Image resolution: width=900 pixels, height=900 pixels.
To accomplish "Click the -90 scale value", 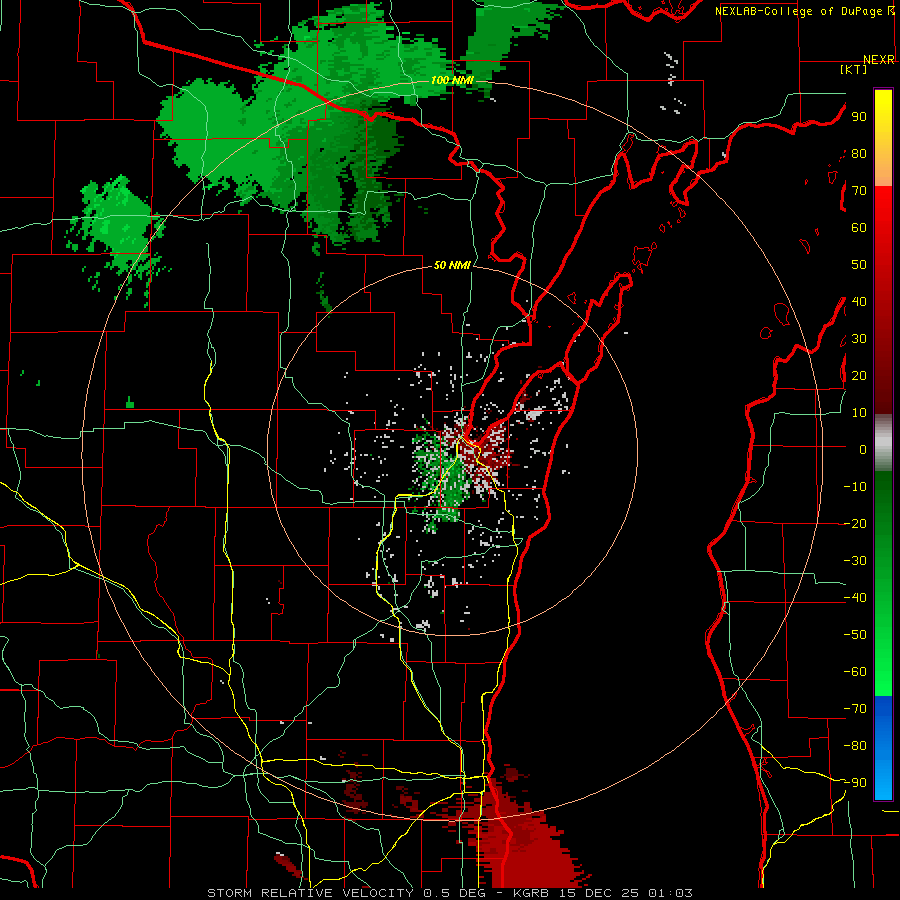I will [x=855, y=783].
